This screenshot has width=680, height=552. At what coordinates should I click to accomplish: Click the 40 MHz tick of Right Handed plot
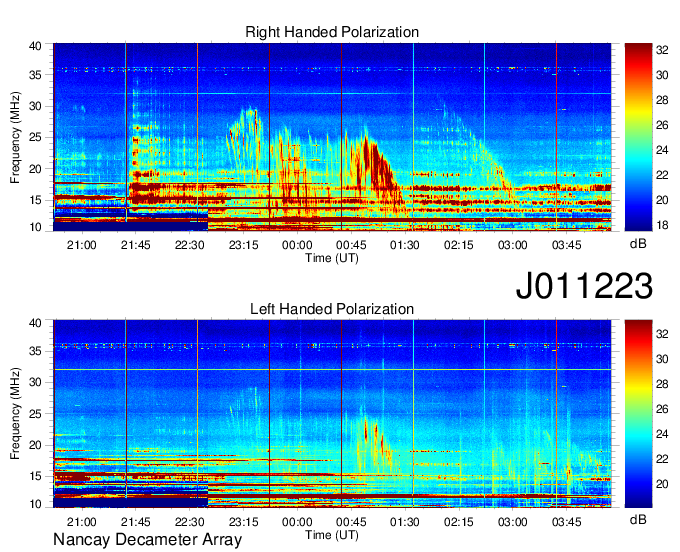[x=36, y=46]
